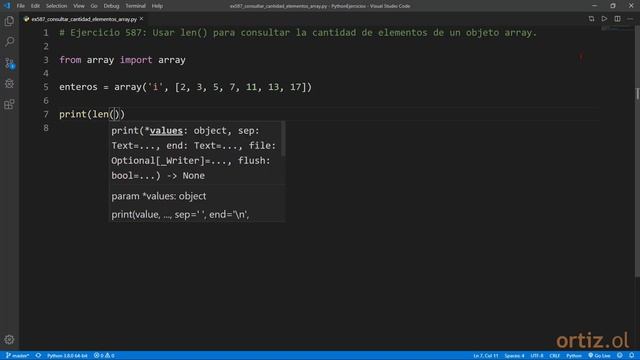Open the File menu

click(21, 6)
